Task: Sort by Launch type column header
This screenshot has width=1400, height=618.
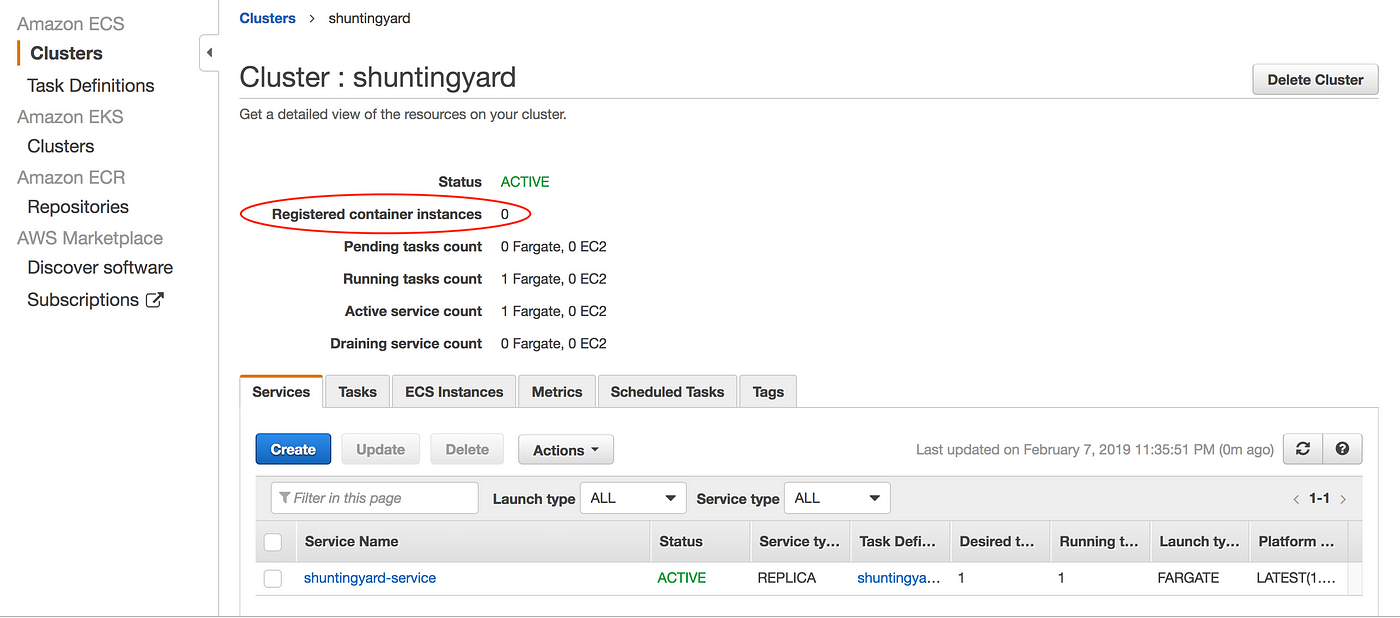Action: [x=1199, y=542]
